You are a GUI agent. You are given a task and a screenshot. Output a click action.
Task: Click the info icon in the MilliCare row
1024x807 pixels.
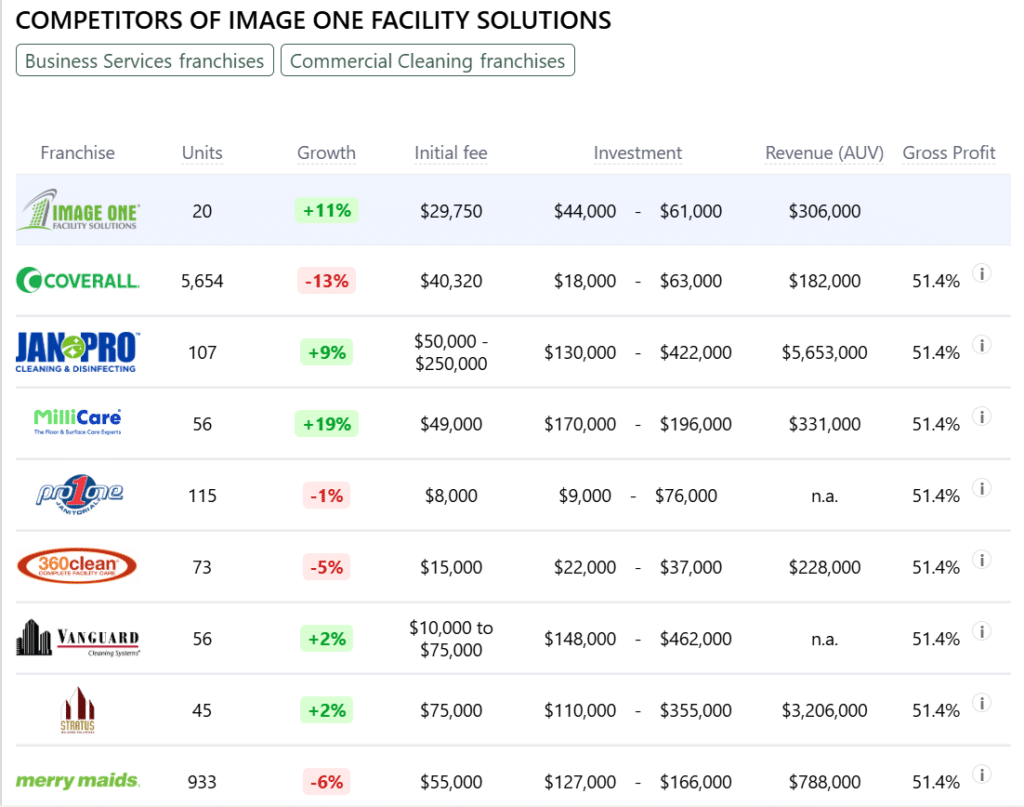pos(982,416)
